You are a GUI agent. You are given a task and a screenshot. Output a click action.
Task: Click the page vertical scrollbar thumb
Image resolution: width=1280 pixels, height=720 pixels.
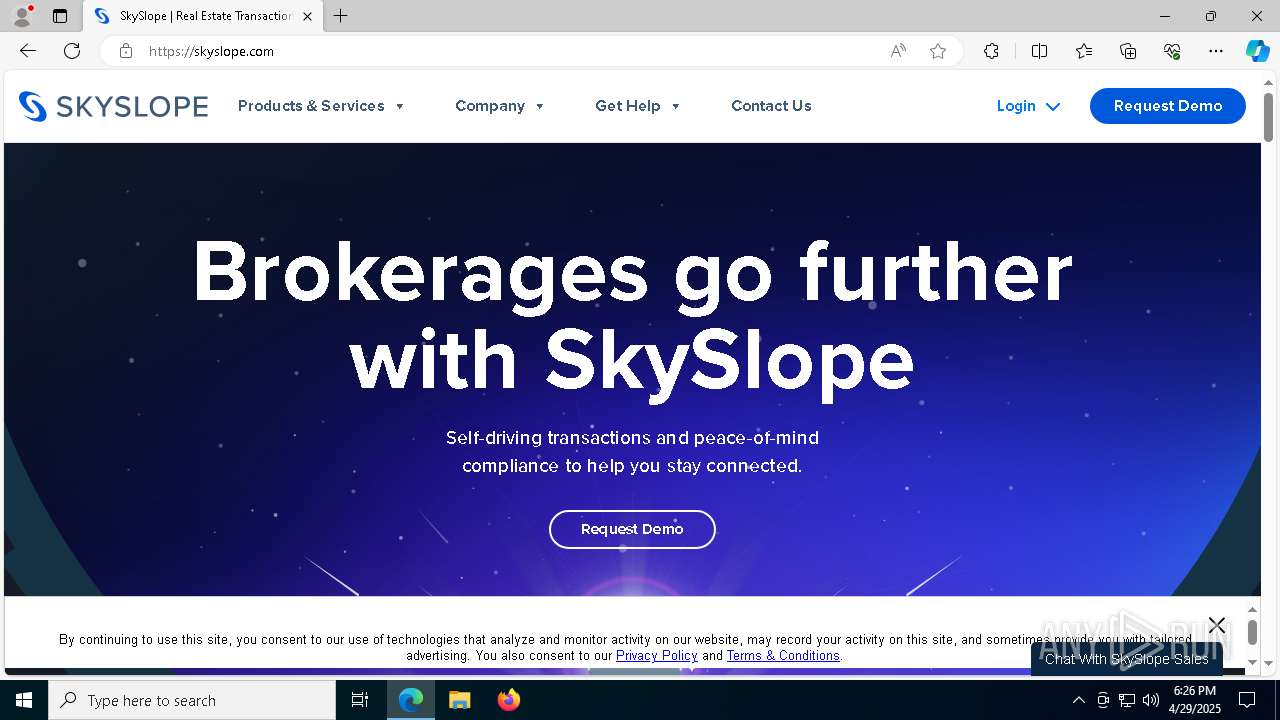[x=1269, y=118]
